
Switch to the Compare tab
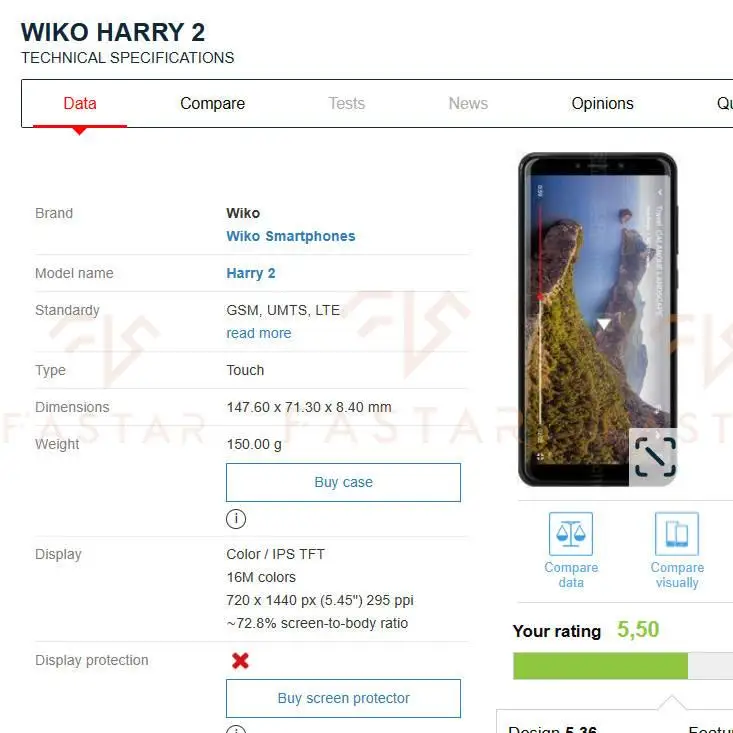click(213, 103)
